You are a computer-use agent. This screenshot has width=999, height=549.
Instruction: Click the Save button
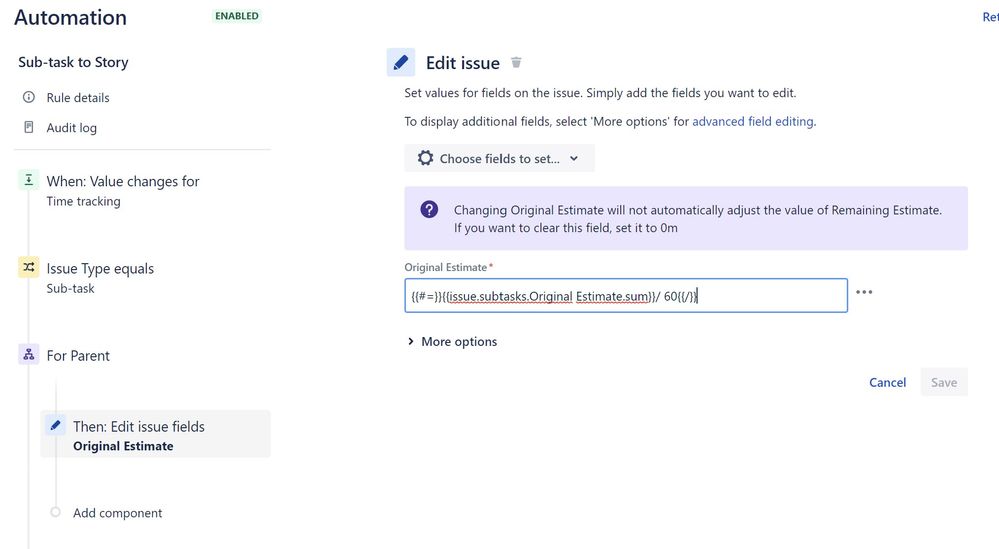point(944,382)
